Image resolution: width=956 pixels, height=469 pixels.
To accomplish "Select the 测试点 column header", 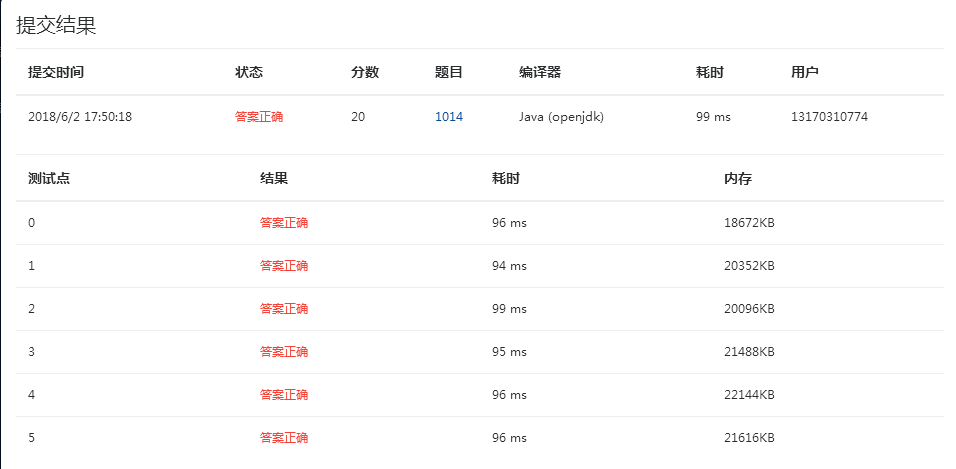I will click(x=49, y=179).
